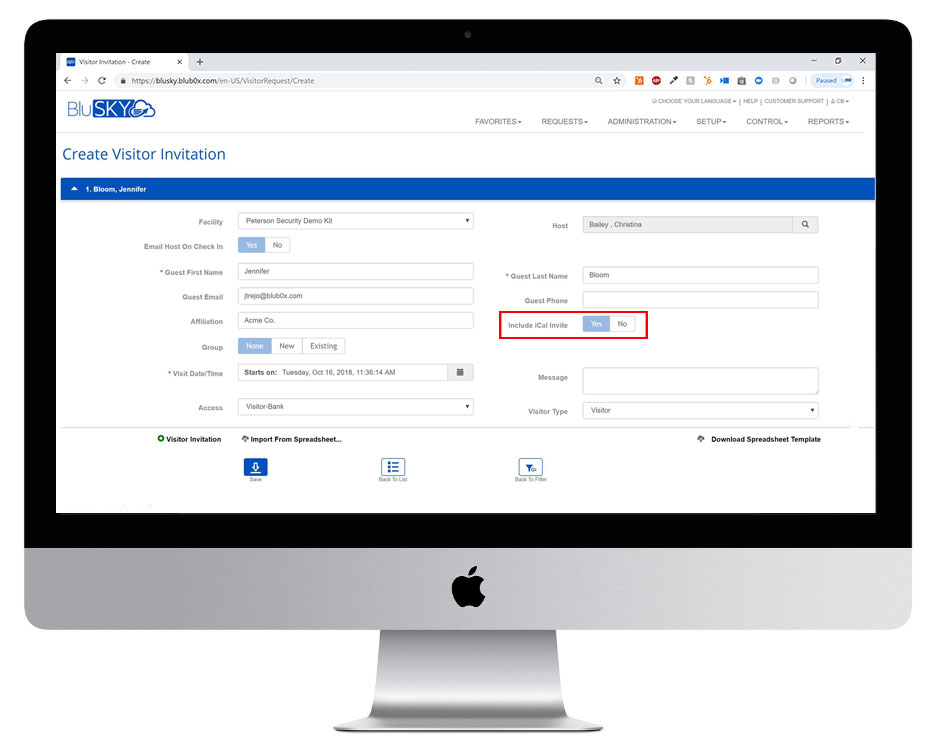Open the Access dropdown

(355, 407)
